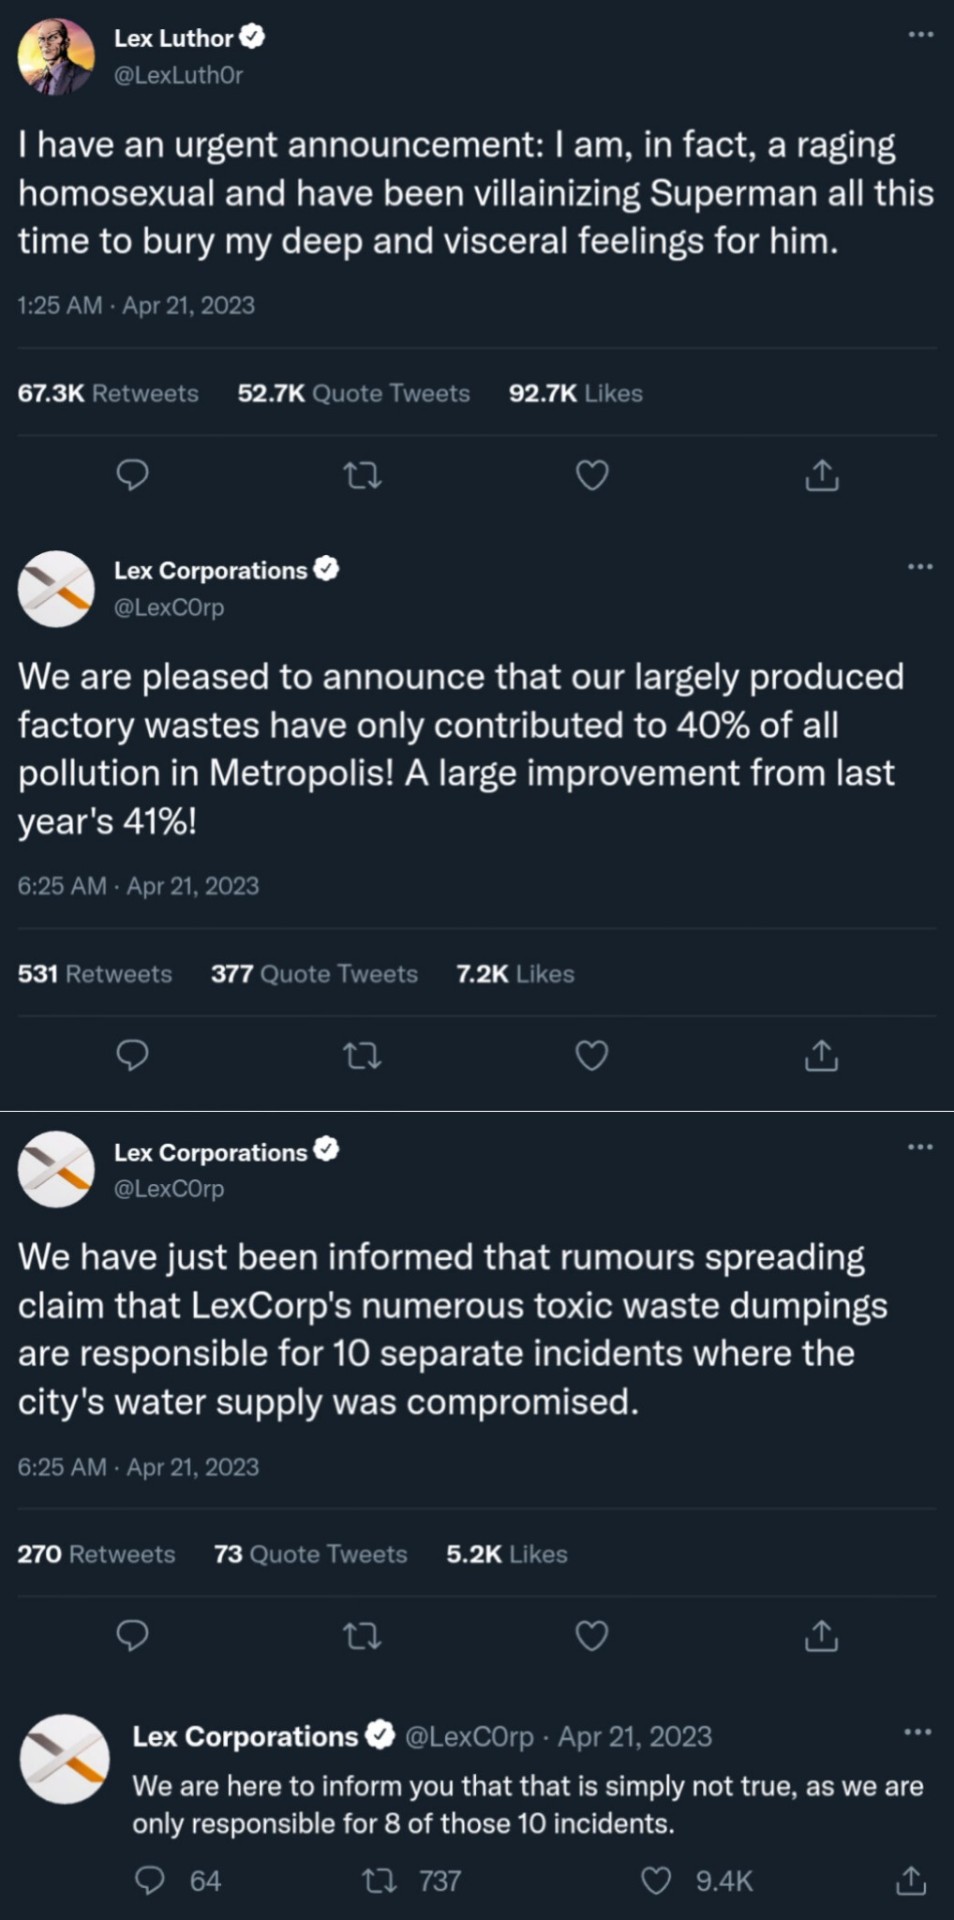Like the Lex Luthor announcement tweet
Viewport: 954px width, 1920px height.
pyautogui.click(x=592, y=475)
